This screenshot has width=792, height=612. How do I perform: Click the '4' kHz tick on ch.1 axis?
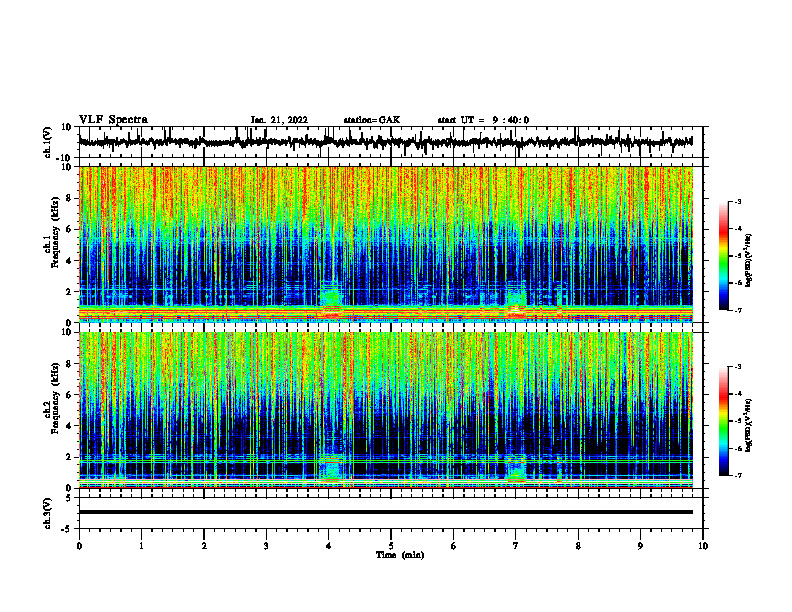[x=70, y=261]
